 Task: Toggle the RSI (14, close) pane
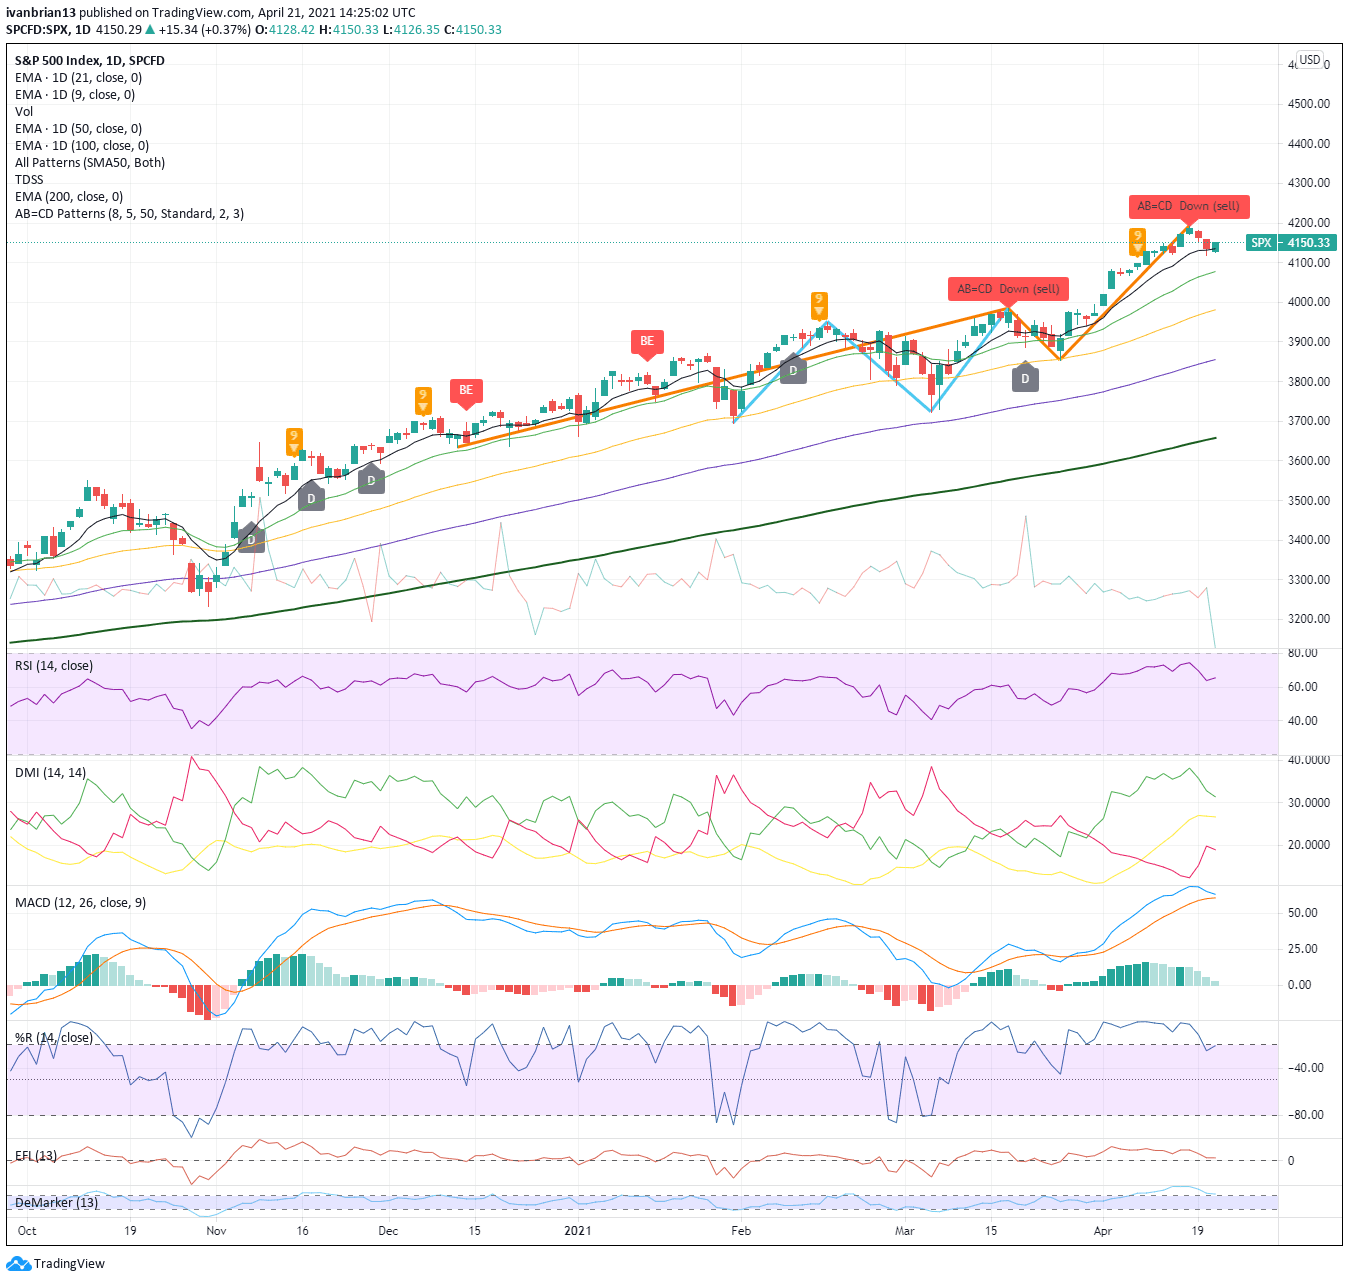[52, 665]
